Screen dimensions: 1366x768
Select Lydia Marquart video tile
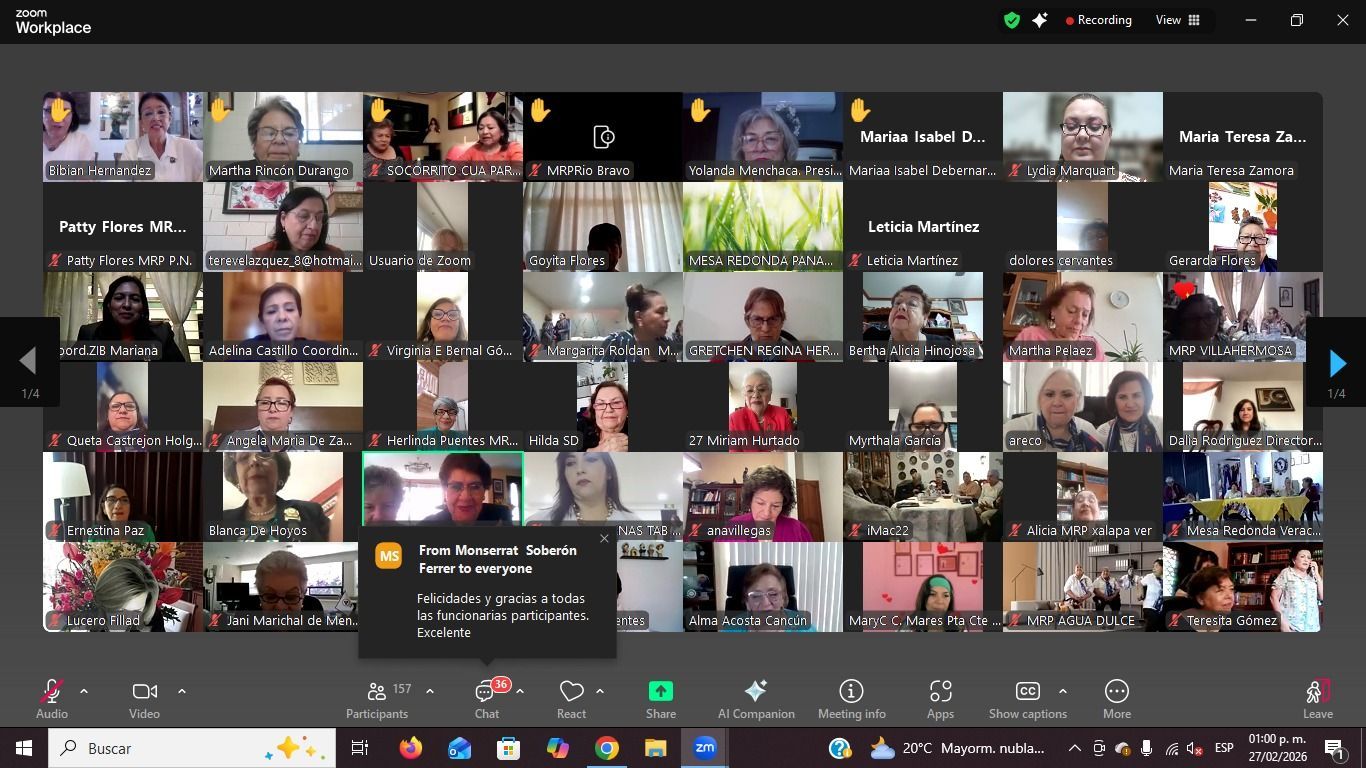click(1083, 137)
